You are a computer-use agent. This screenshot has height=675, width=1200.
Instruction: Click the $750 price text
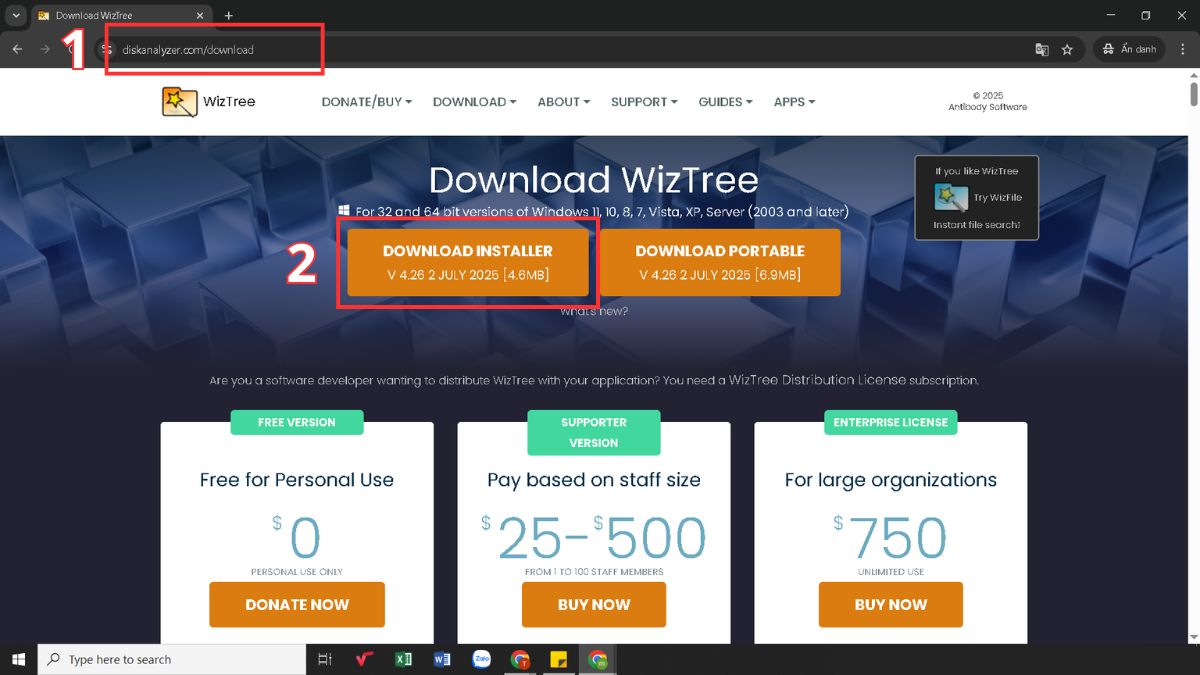(x=890, y=538)
